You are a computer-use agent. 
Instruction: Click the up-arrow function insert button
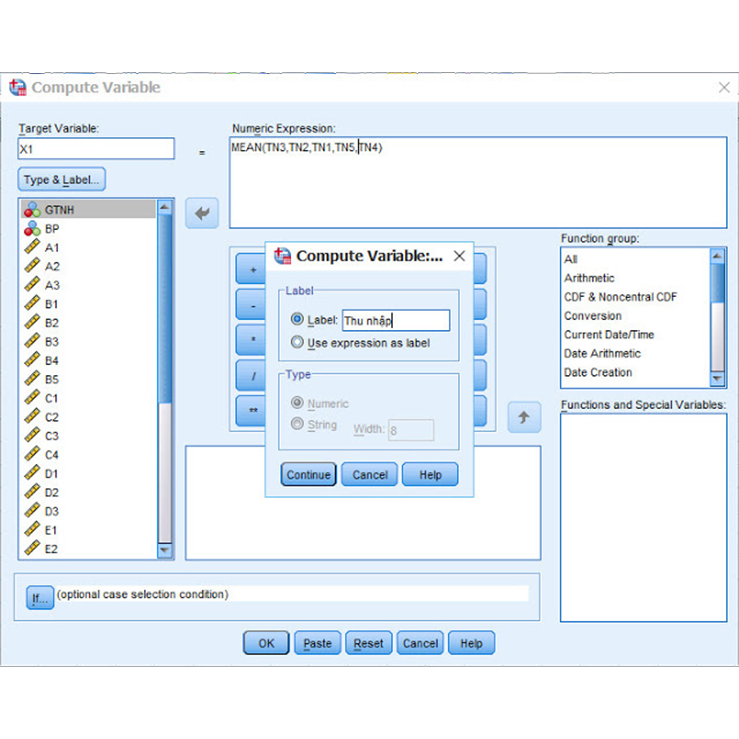(x=524, y=417)
